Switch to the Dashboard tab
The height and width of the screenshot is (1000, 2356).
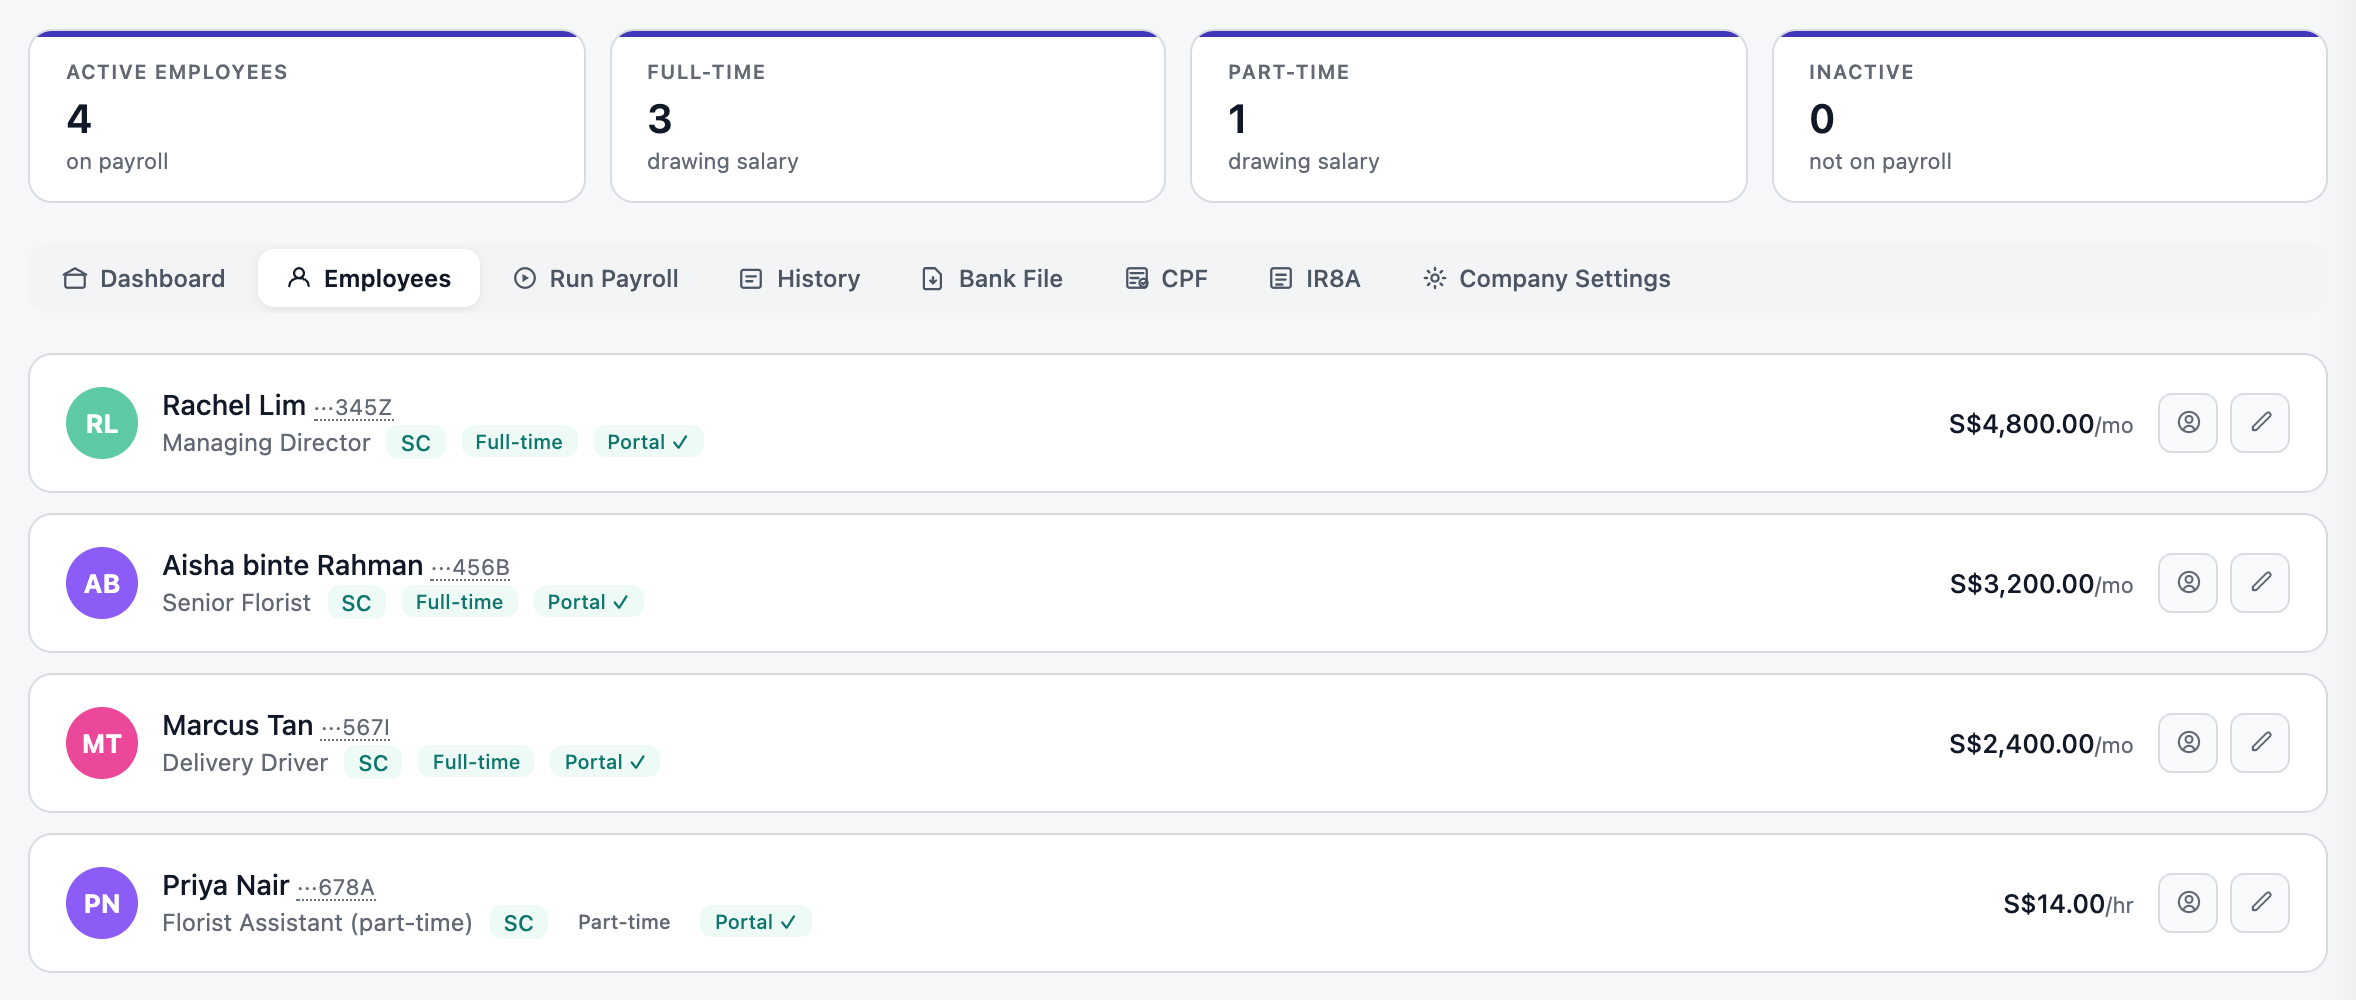[144, 278]
